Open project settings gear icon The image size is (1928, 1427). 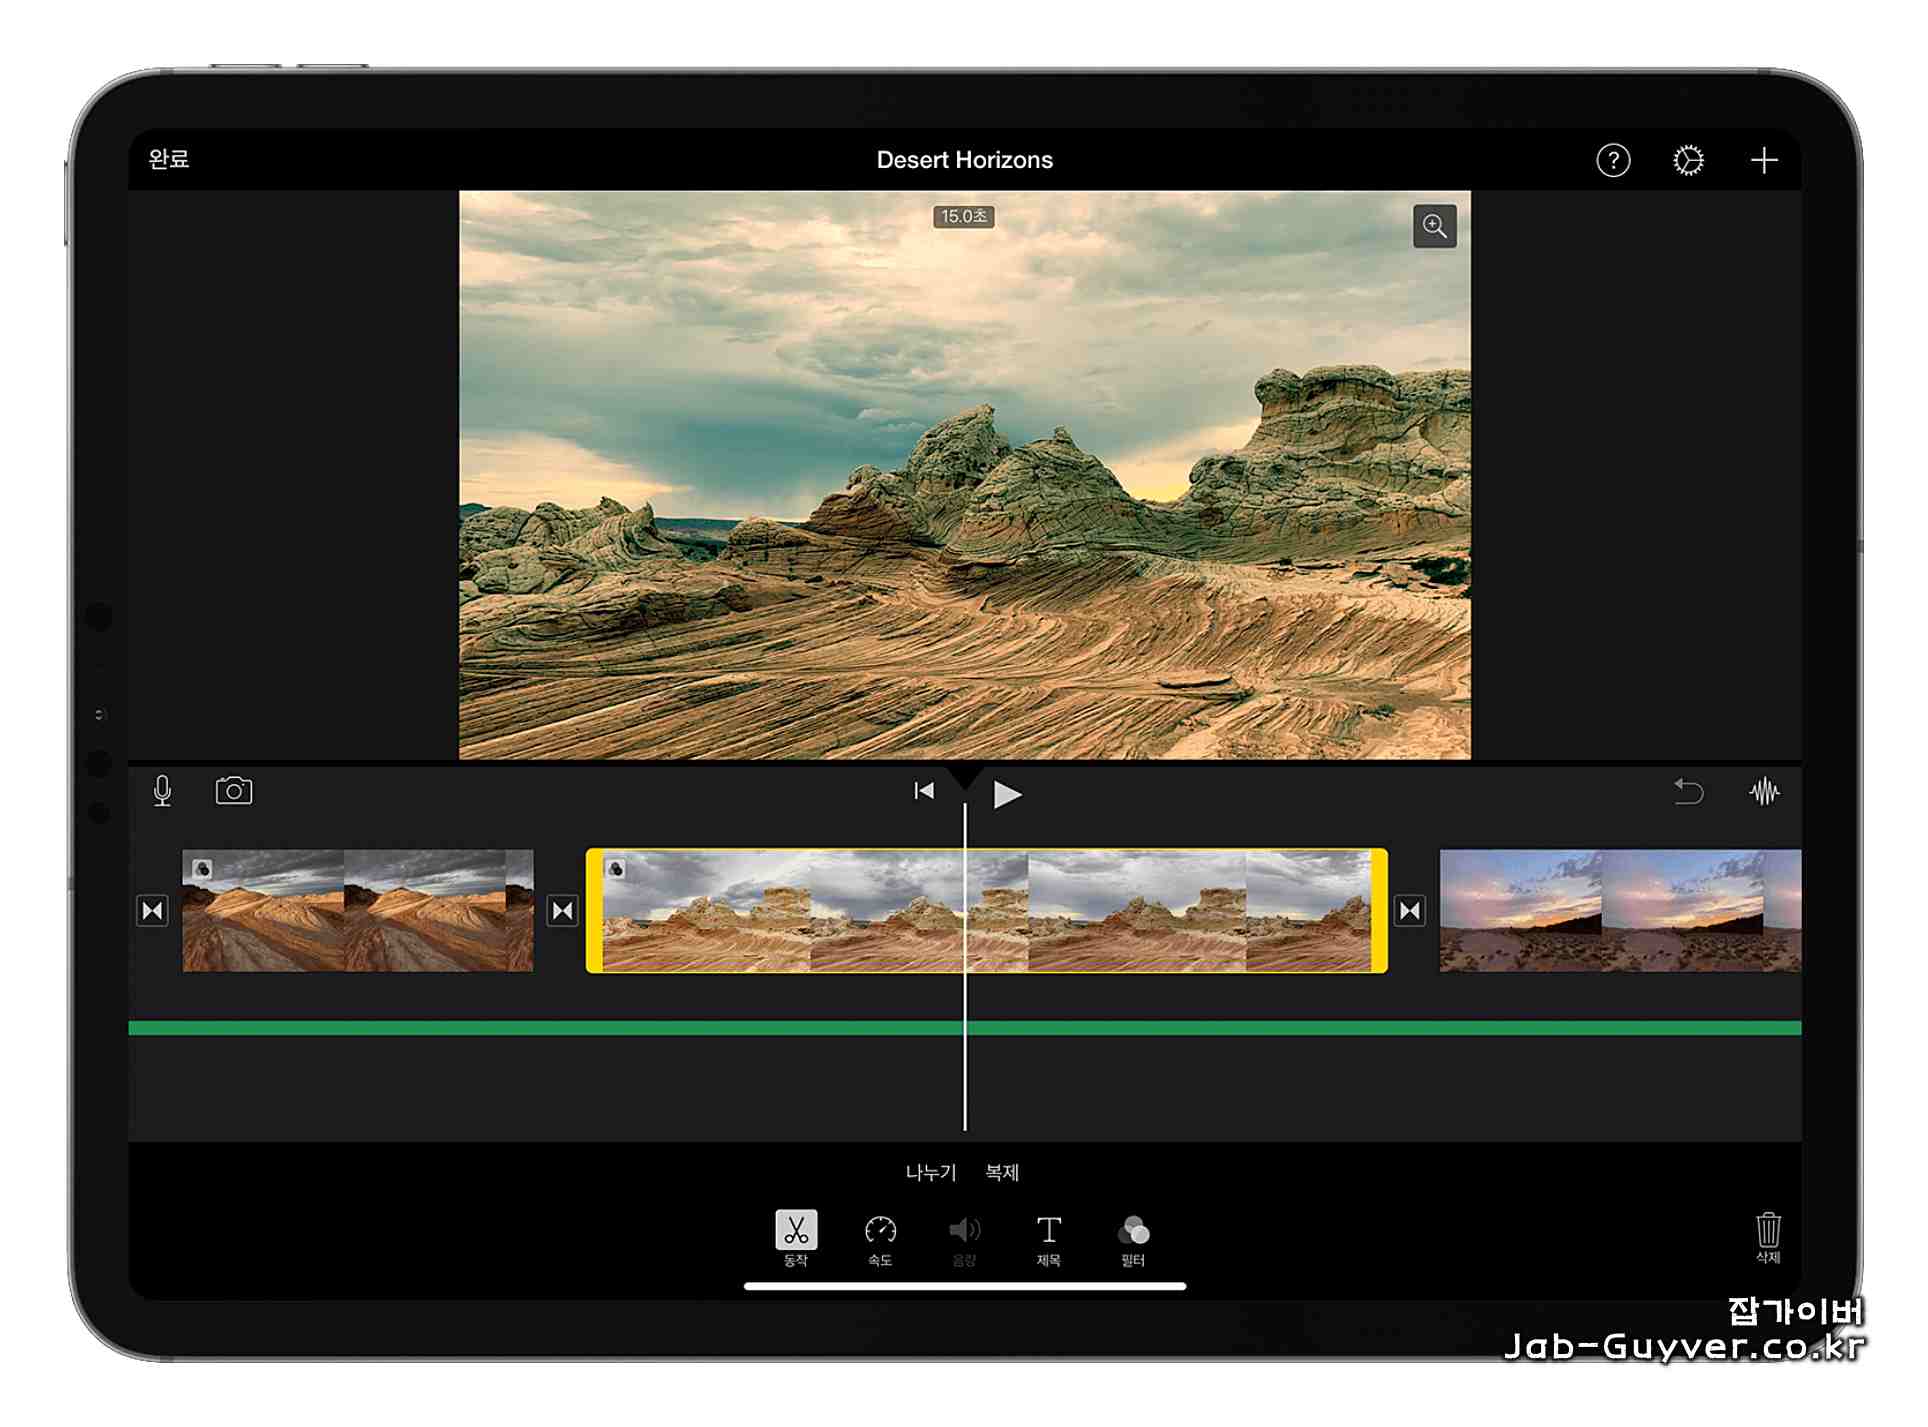(x=1688, y=160)
